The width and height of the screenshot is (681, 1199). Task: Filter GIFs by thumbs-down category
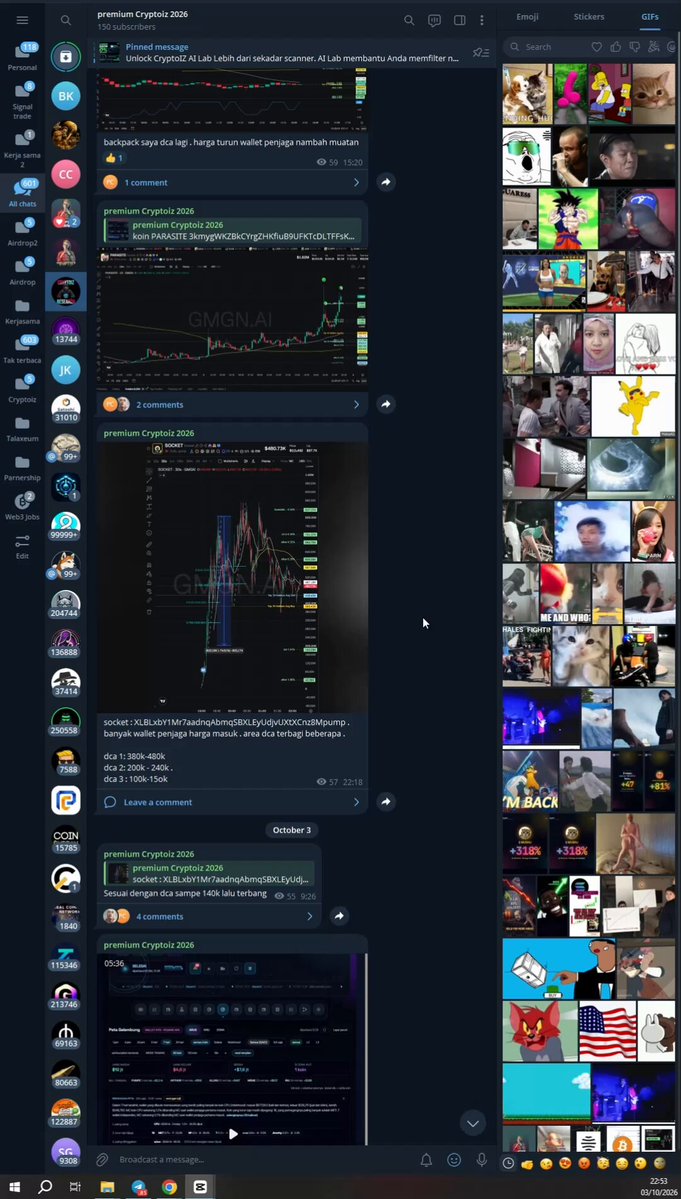click(634, 47)
